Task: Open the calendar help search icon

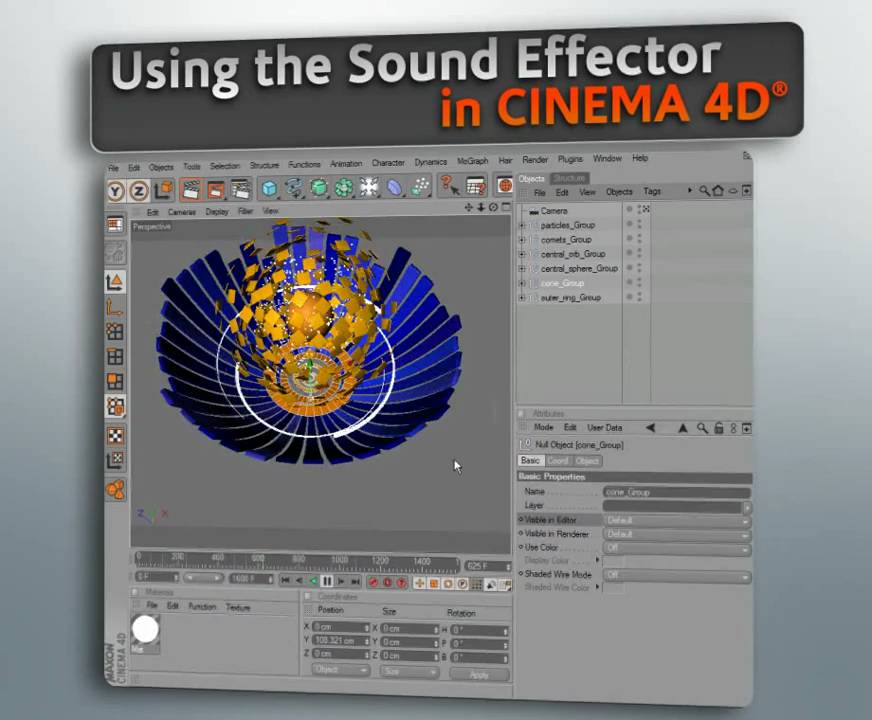Action: coord(476,185)
